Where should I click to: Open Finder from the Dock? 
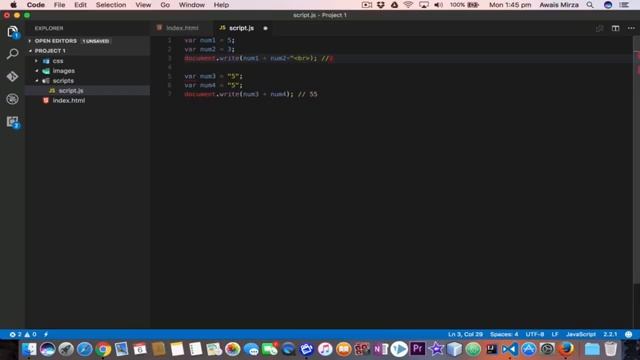pyautogui.click(x=29, y=349)
